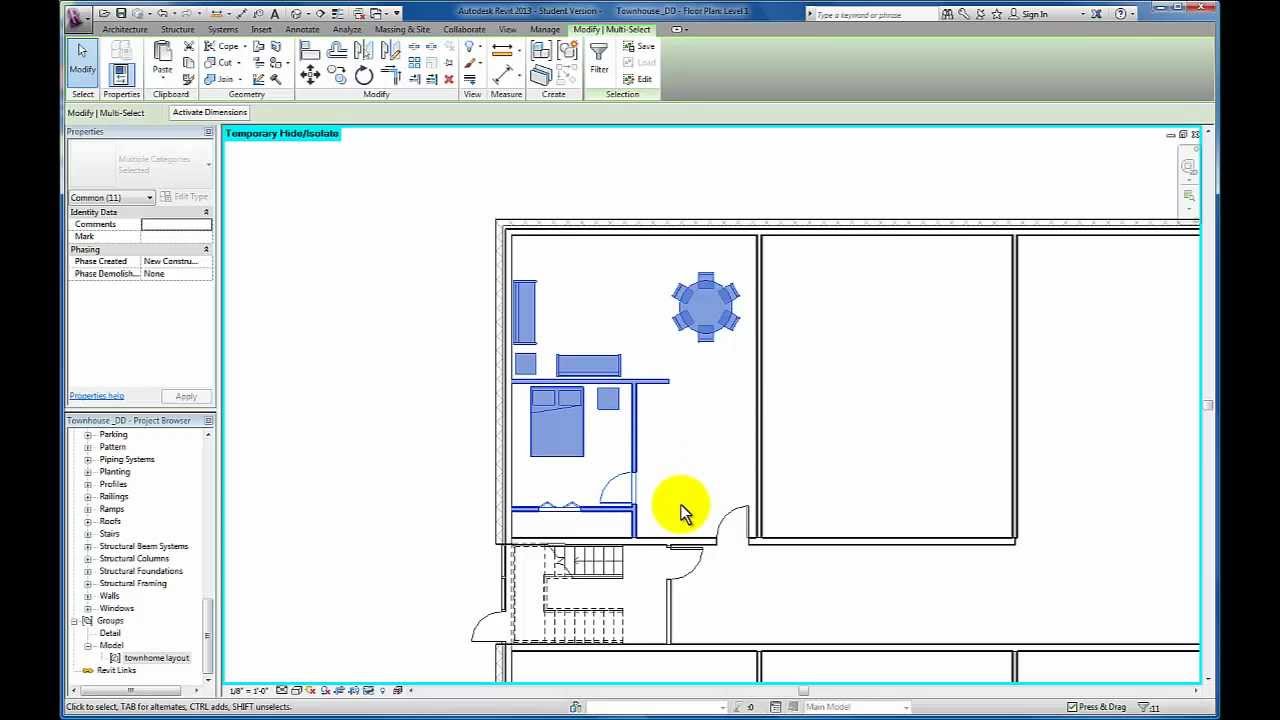
Task: Choose the Move tool with four arrows
Action: click(310, 75)
